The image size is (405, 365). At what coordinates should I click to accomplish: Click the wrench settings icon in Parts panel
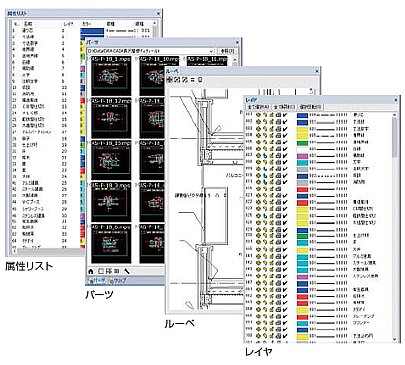coord(127,271)
